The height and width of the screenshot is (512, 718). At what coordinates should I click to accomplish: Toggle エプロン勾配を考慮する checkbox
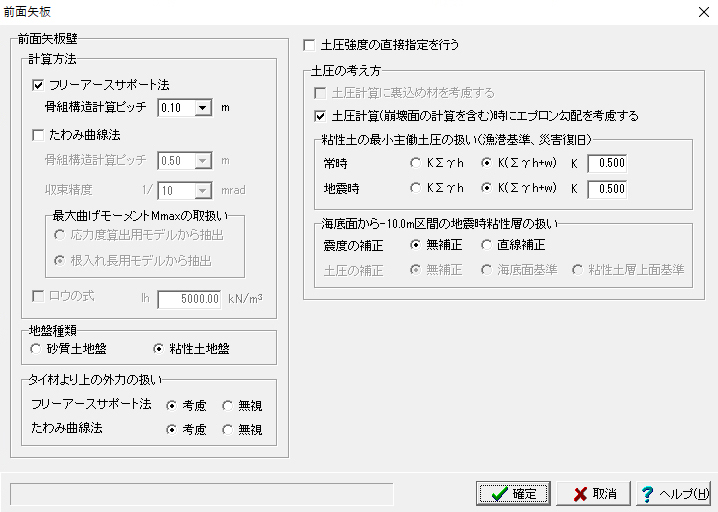pyautogui.click(x=320, y=116)
